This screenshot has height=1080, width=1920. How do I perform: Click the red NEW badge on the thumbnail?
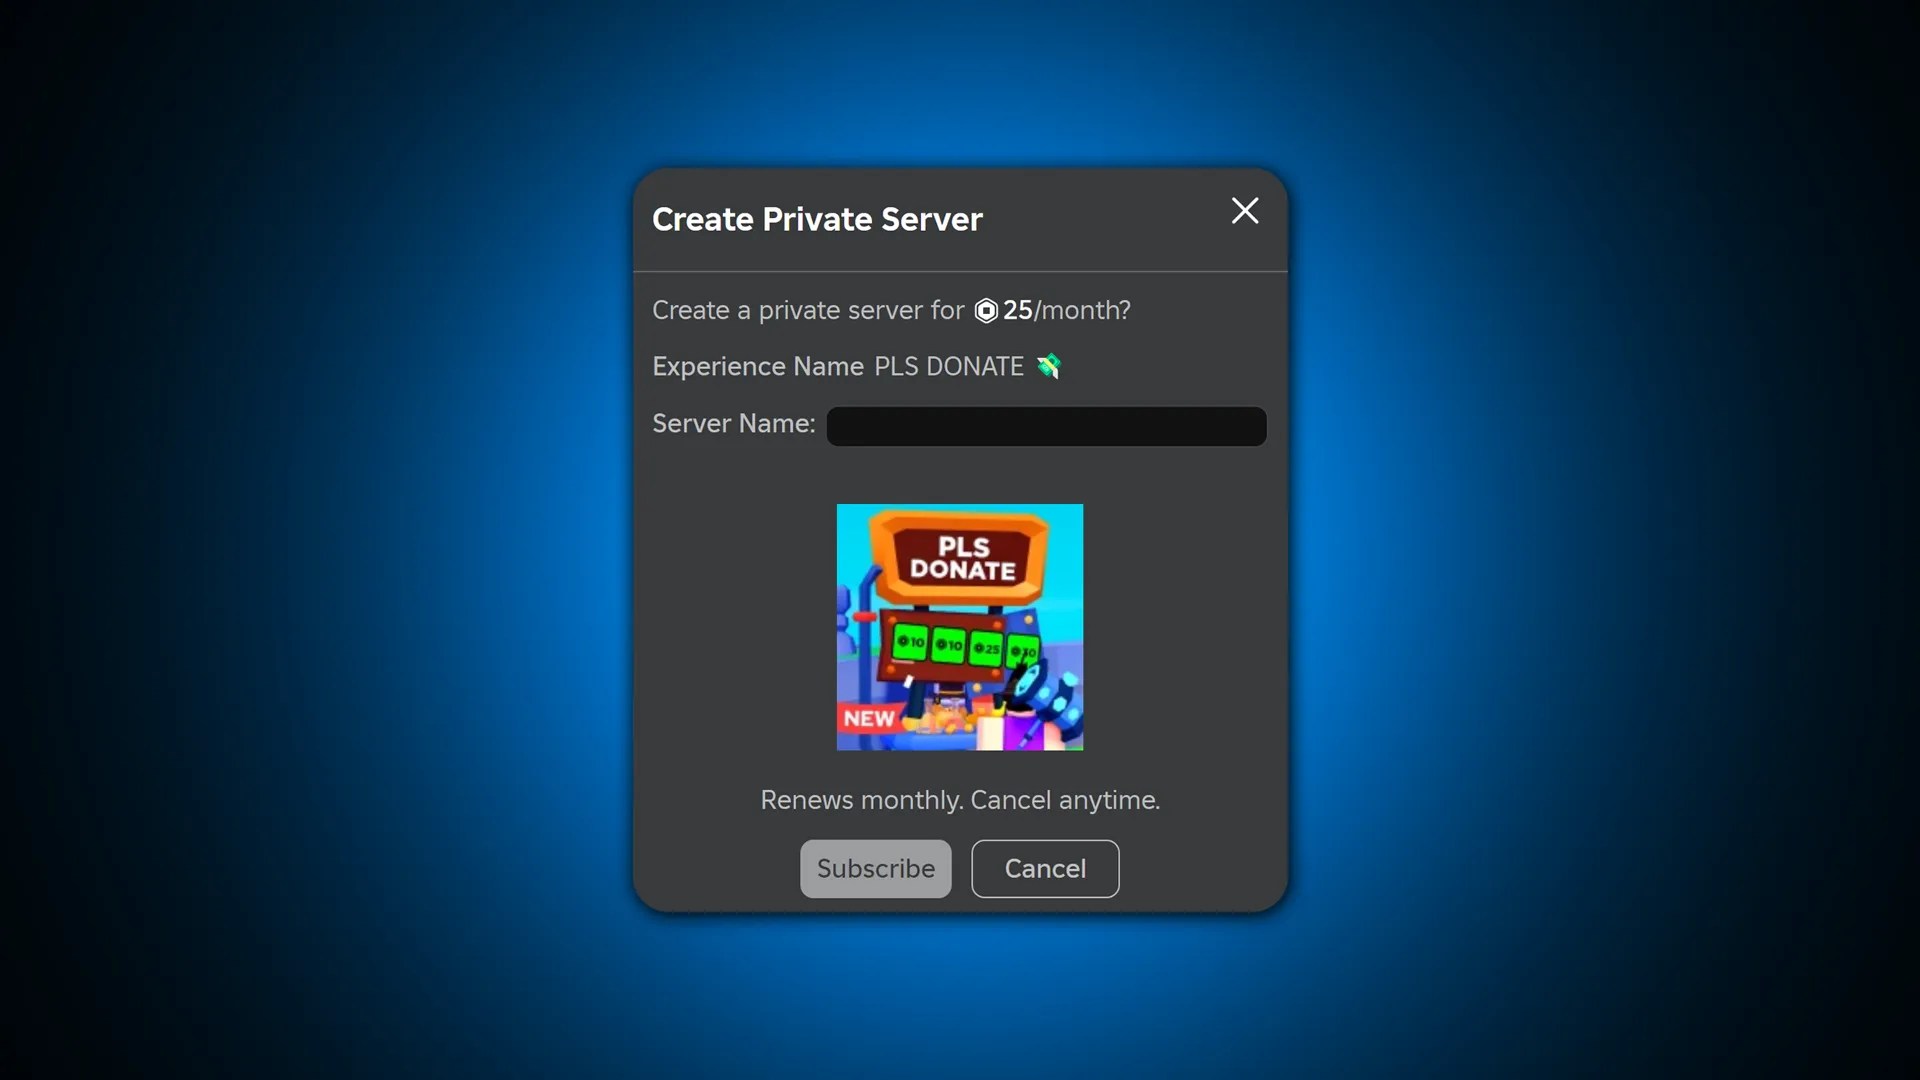(870, 717)
